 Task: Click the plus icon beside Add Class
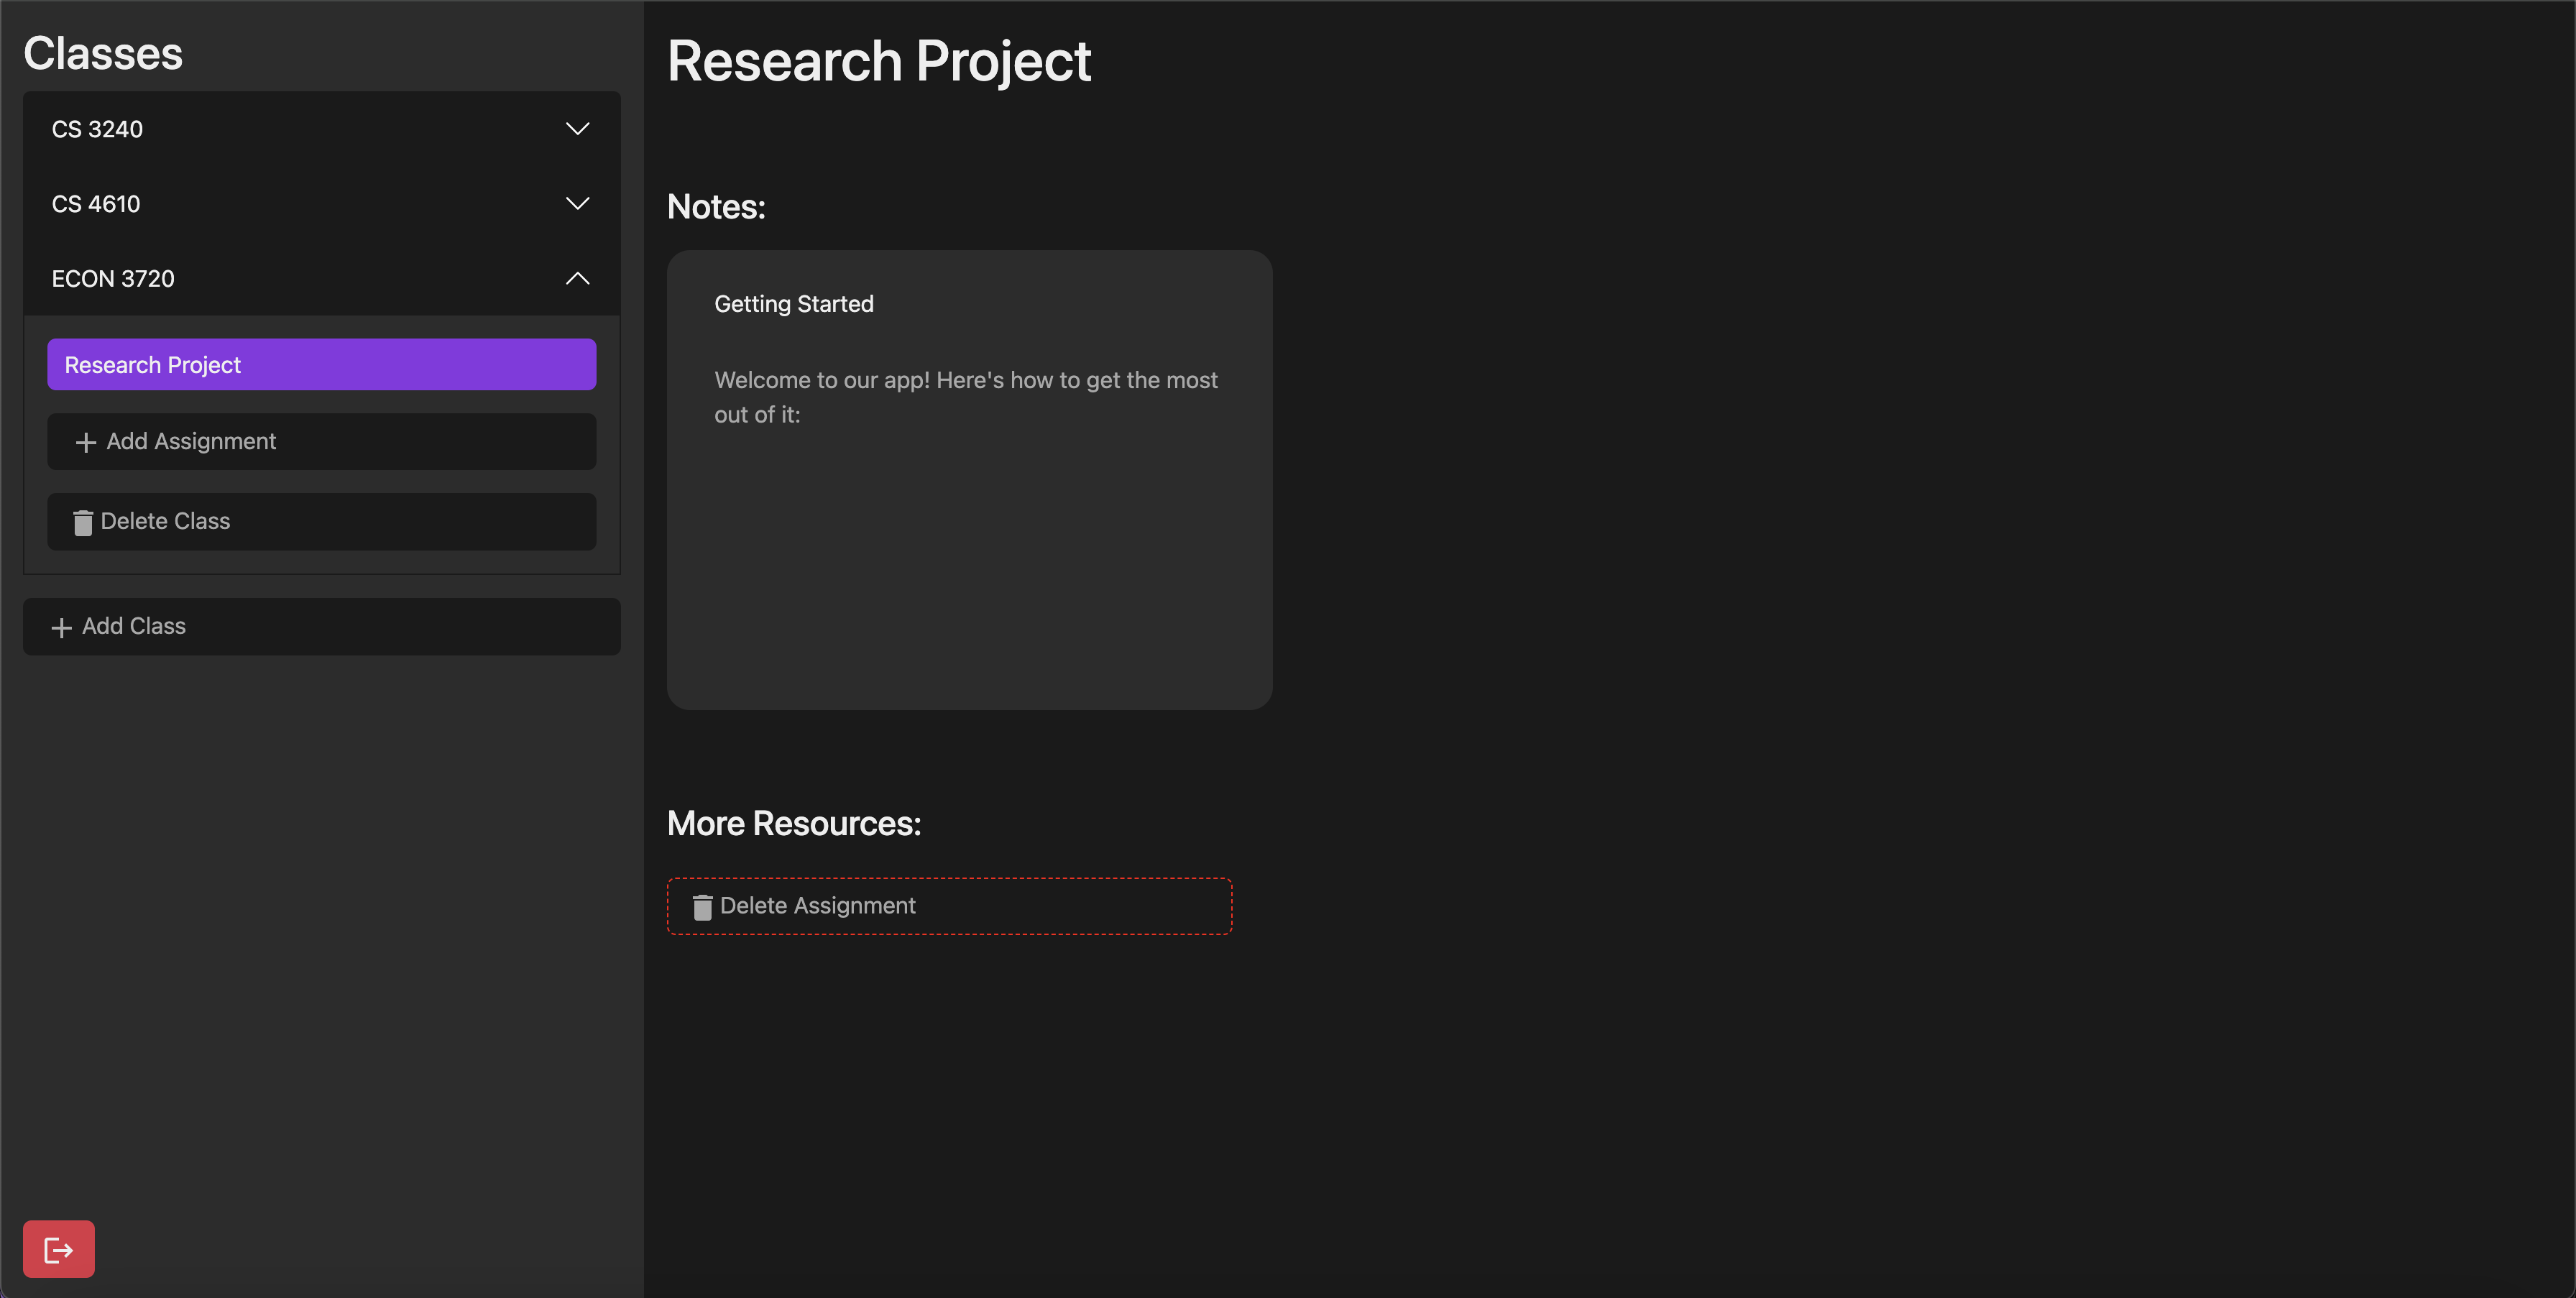tap(61, 627)
